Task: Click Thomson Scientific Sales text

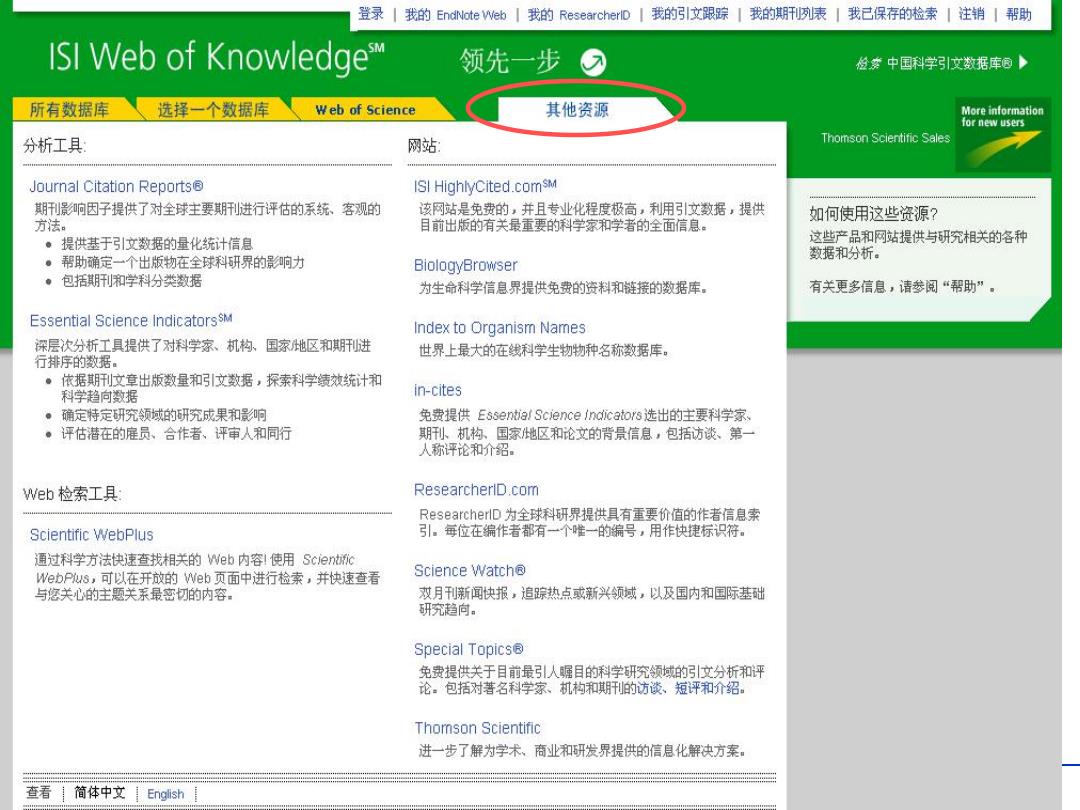Action: pos(885,138)
